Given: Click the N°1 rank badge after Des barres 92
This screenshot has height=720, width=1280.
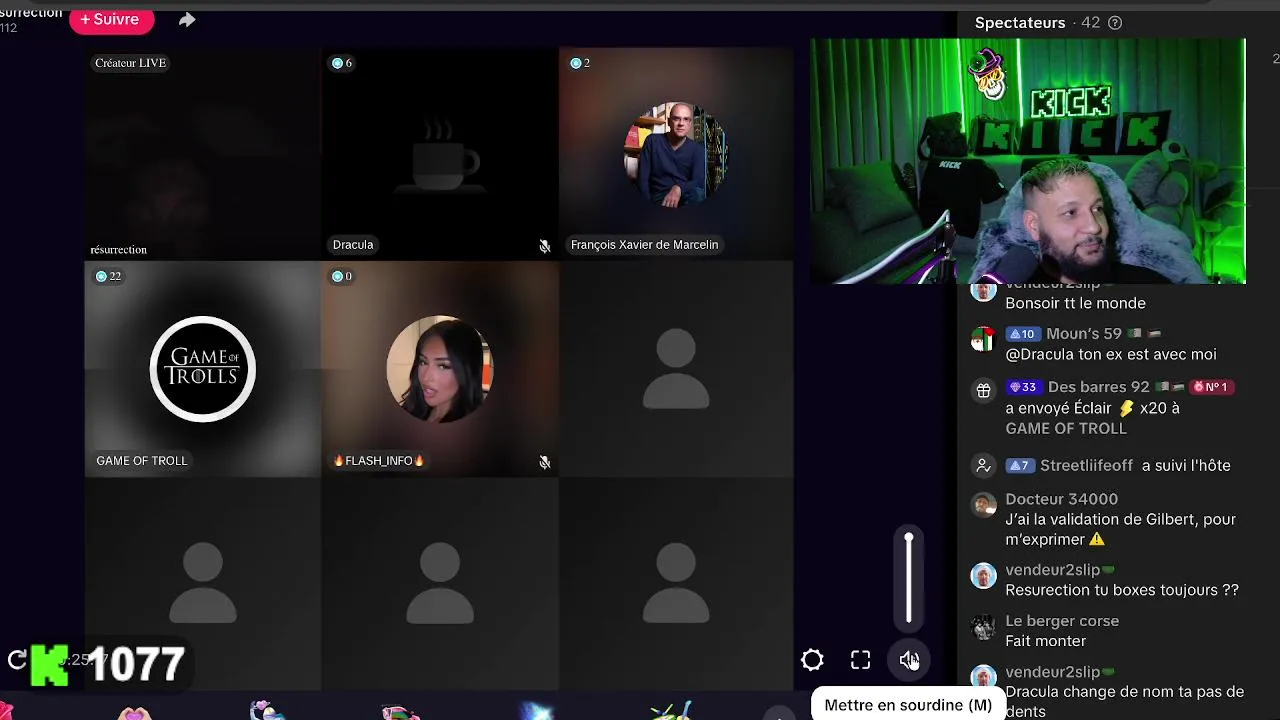Looking at the screenshot, I should 1210,387.
